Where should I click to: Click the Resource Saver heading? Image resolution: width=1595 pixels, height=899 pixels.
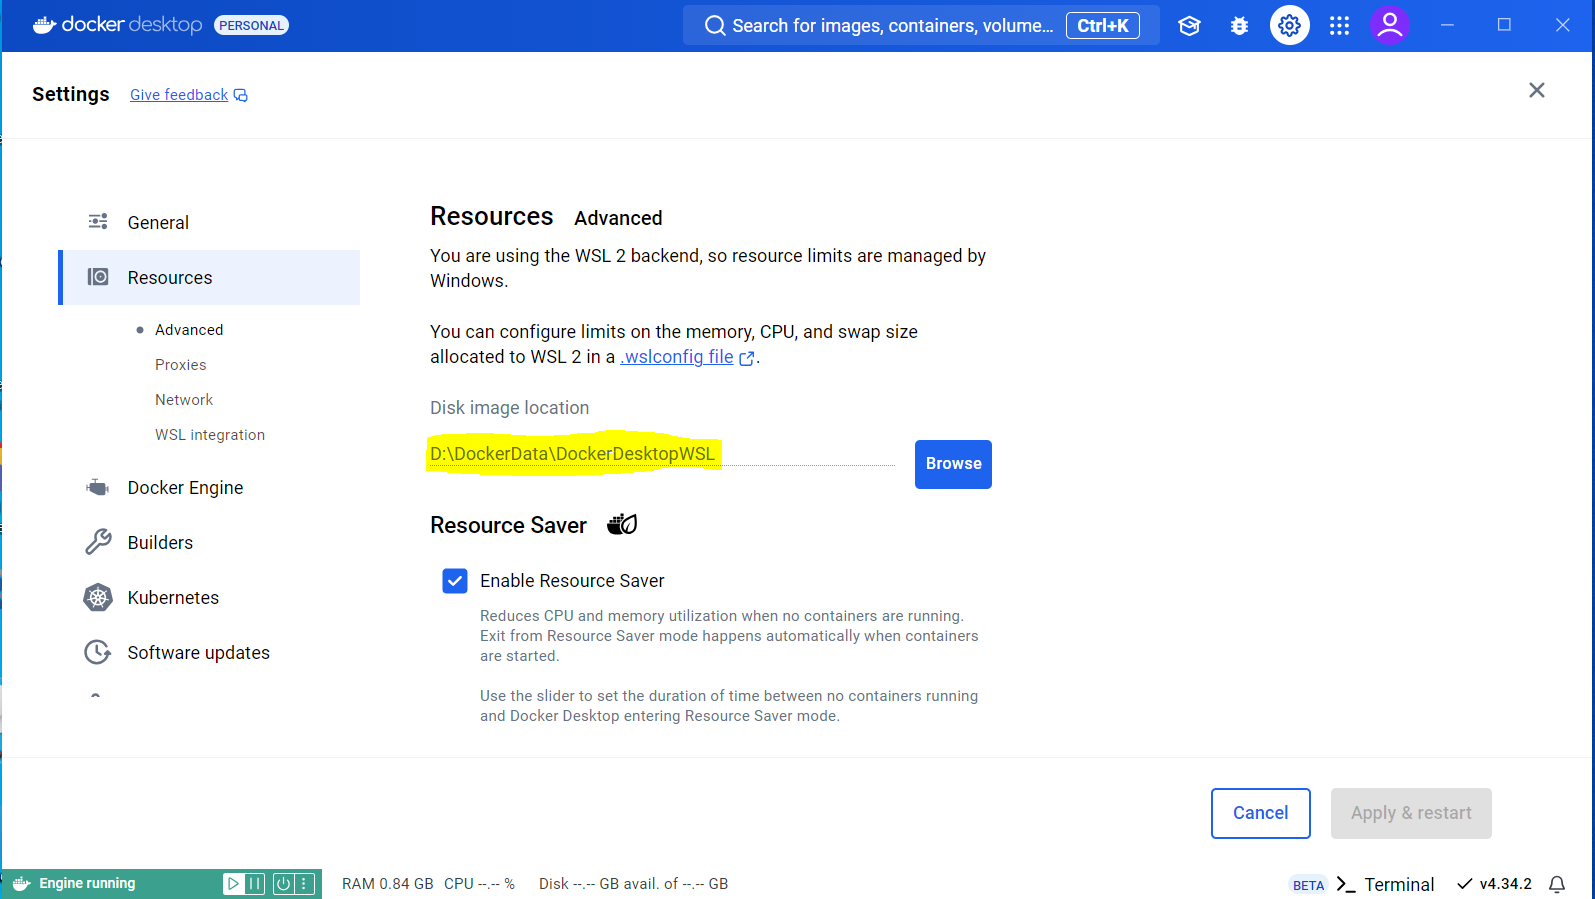508,525
